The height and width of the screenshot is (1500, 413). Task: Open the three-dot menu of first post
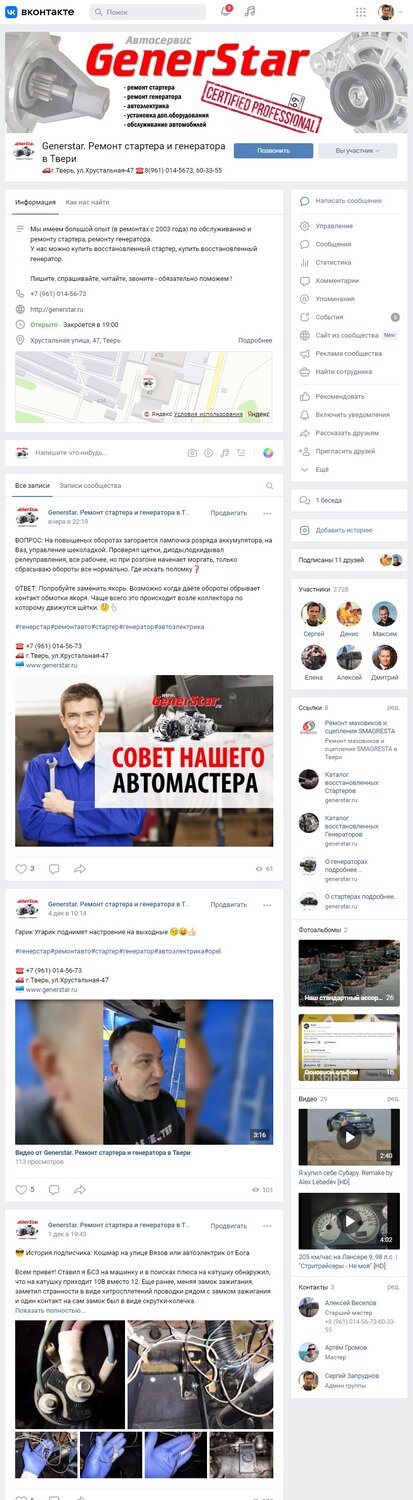pyautogui.click(x=267, y=512)
